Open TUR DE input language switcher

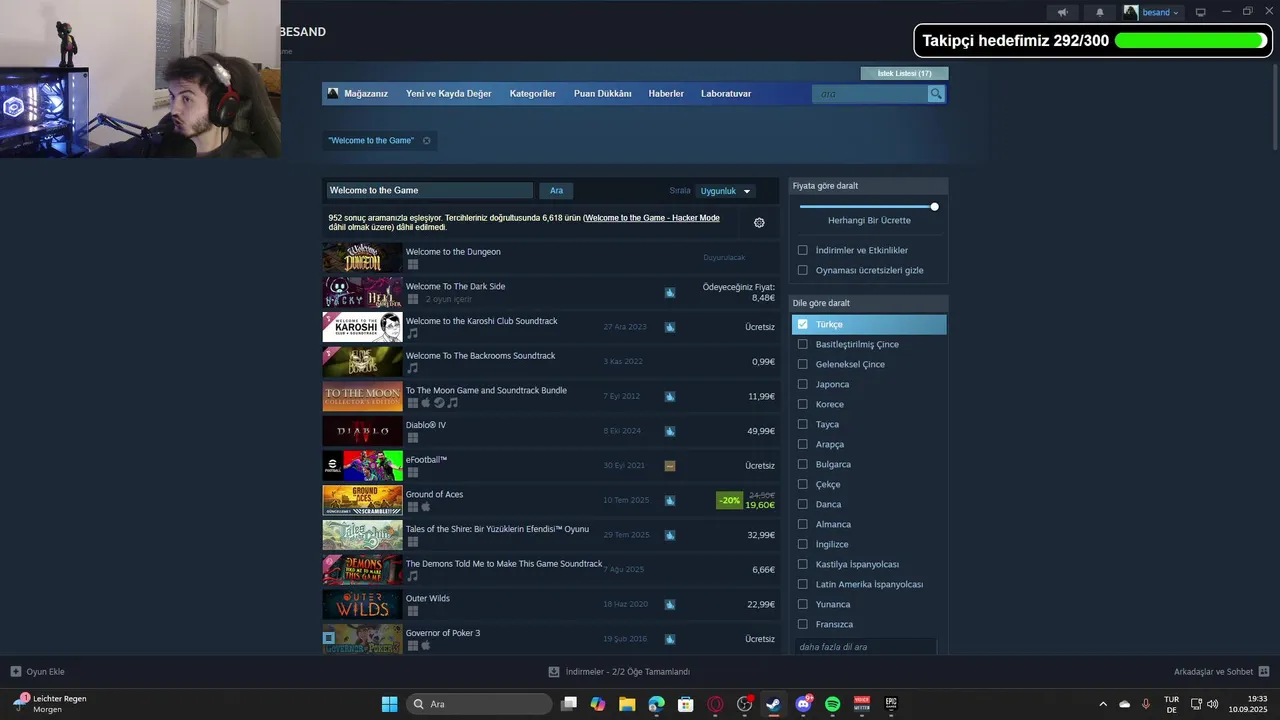(x=1171, y=704)
